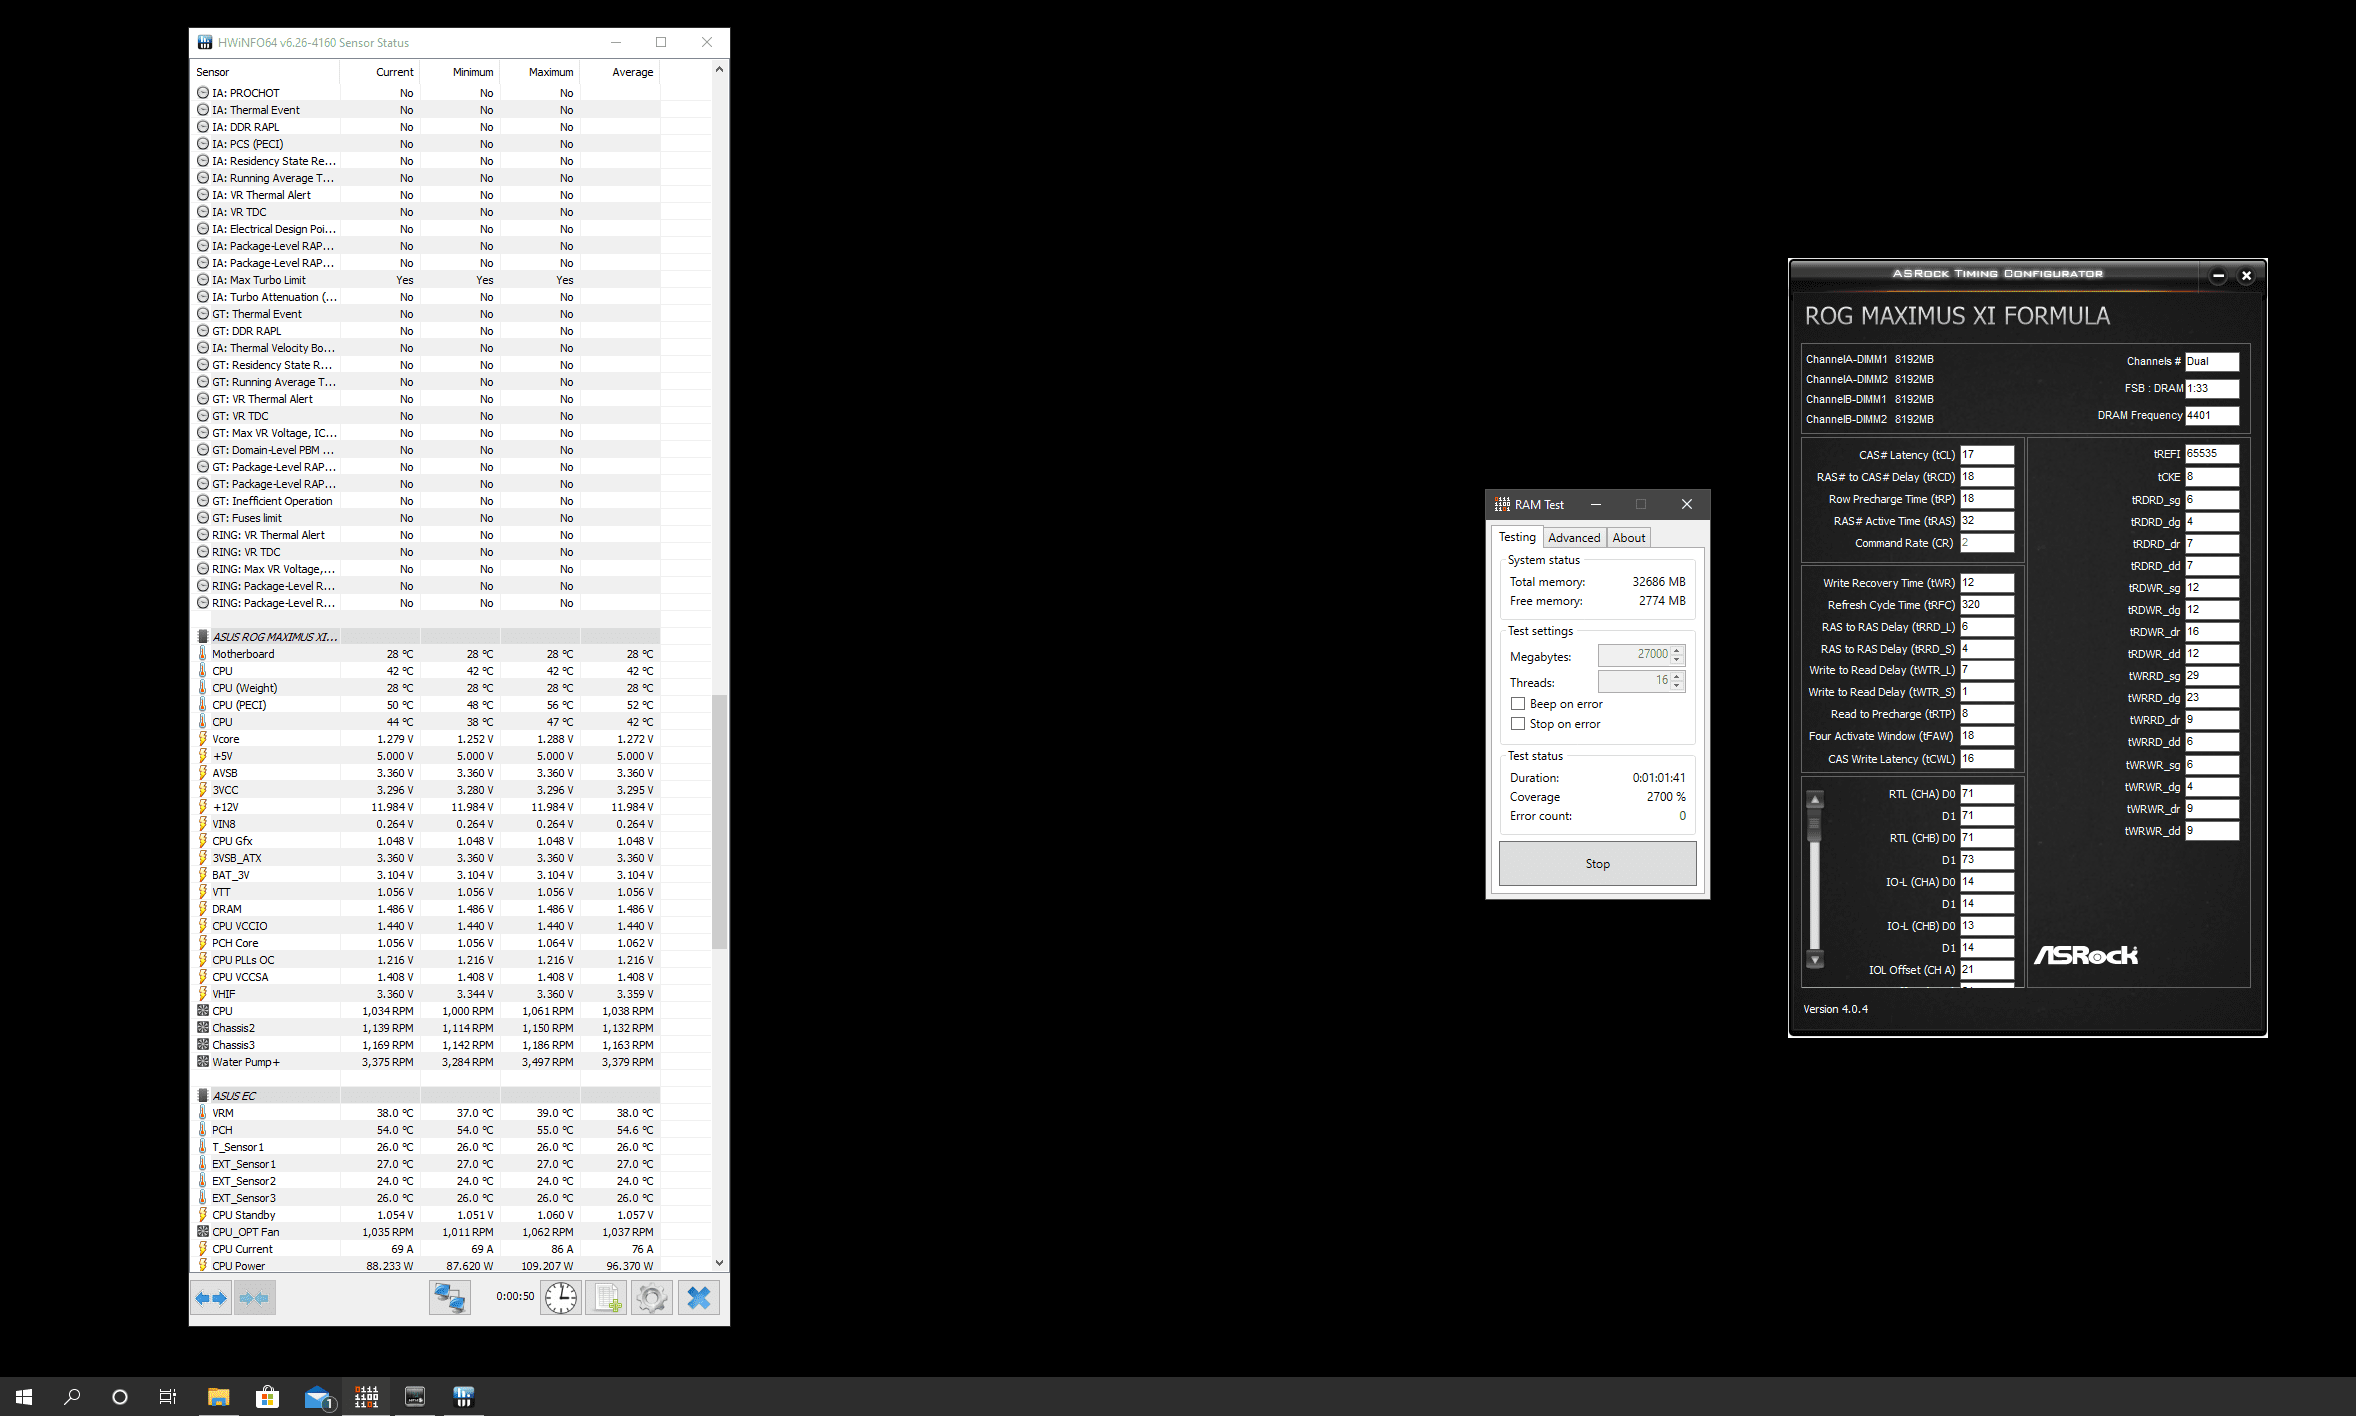The height and width of the screenshot is (1416, 2356).
Task: Close ASRock Timing Configurator window
Action: (2246, 275)
